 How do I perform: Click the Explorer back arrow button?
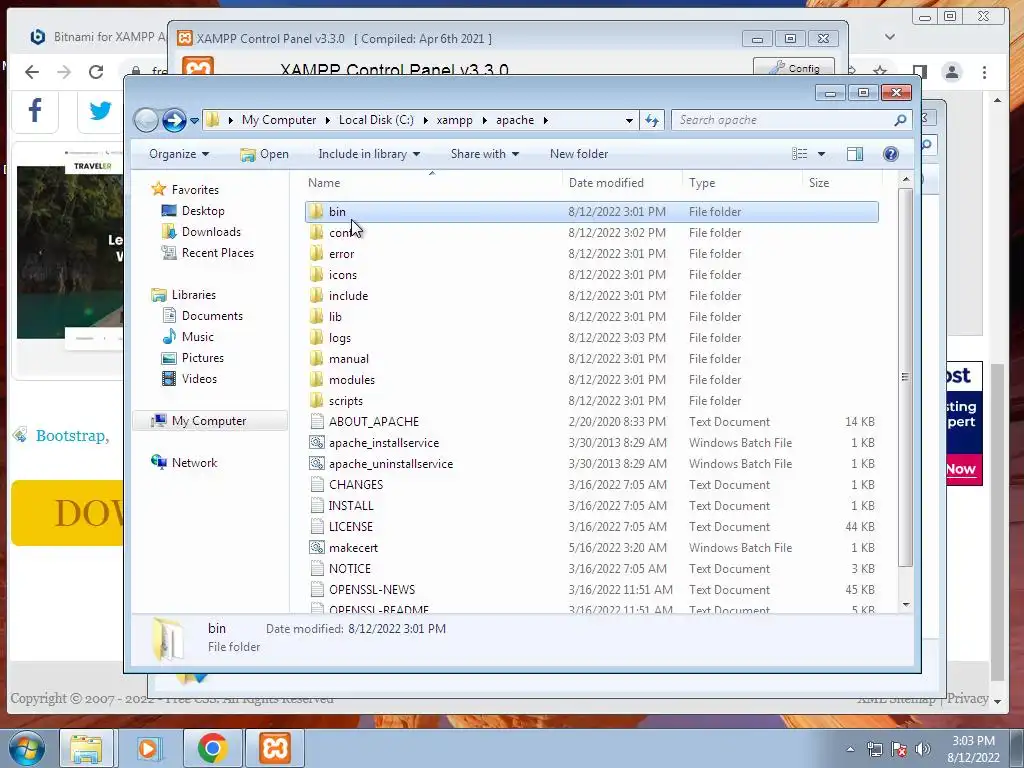[x=146, y=120]
